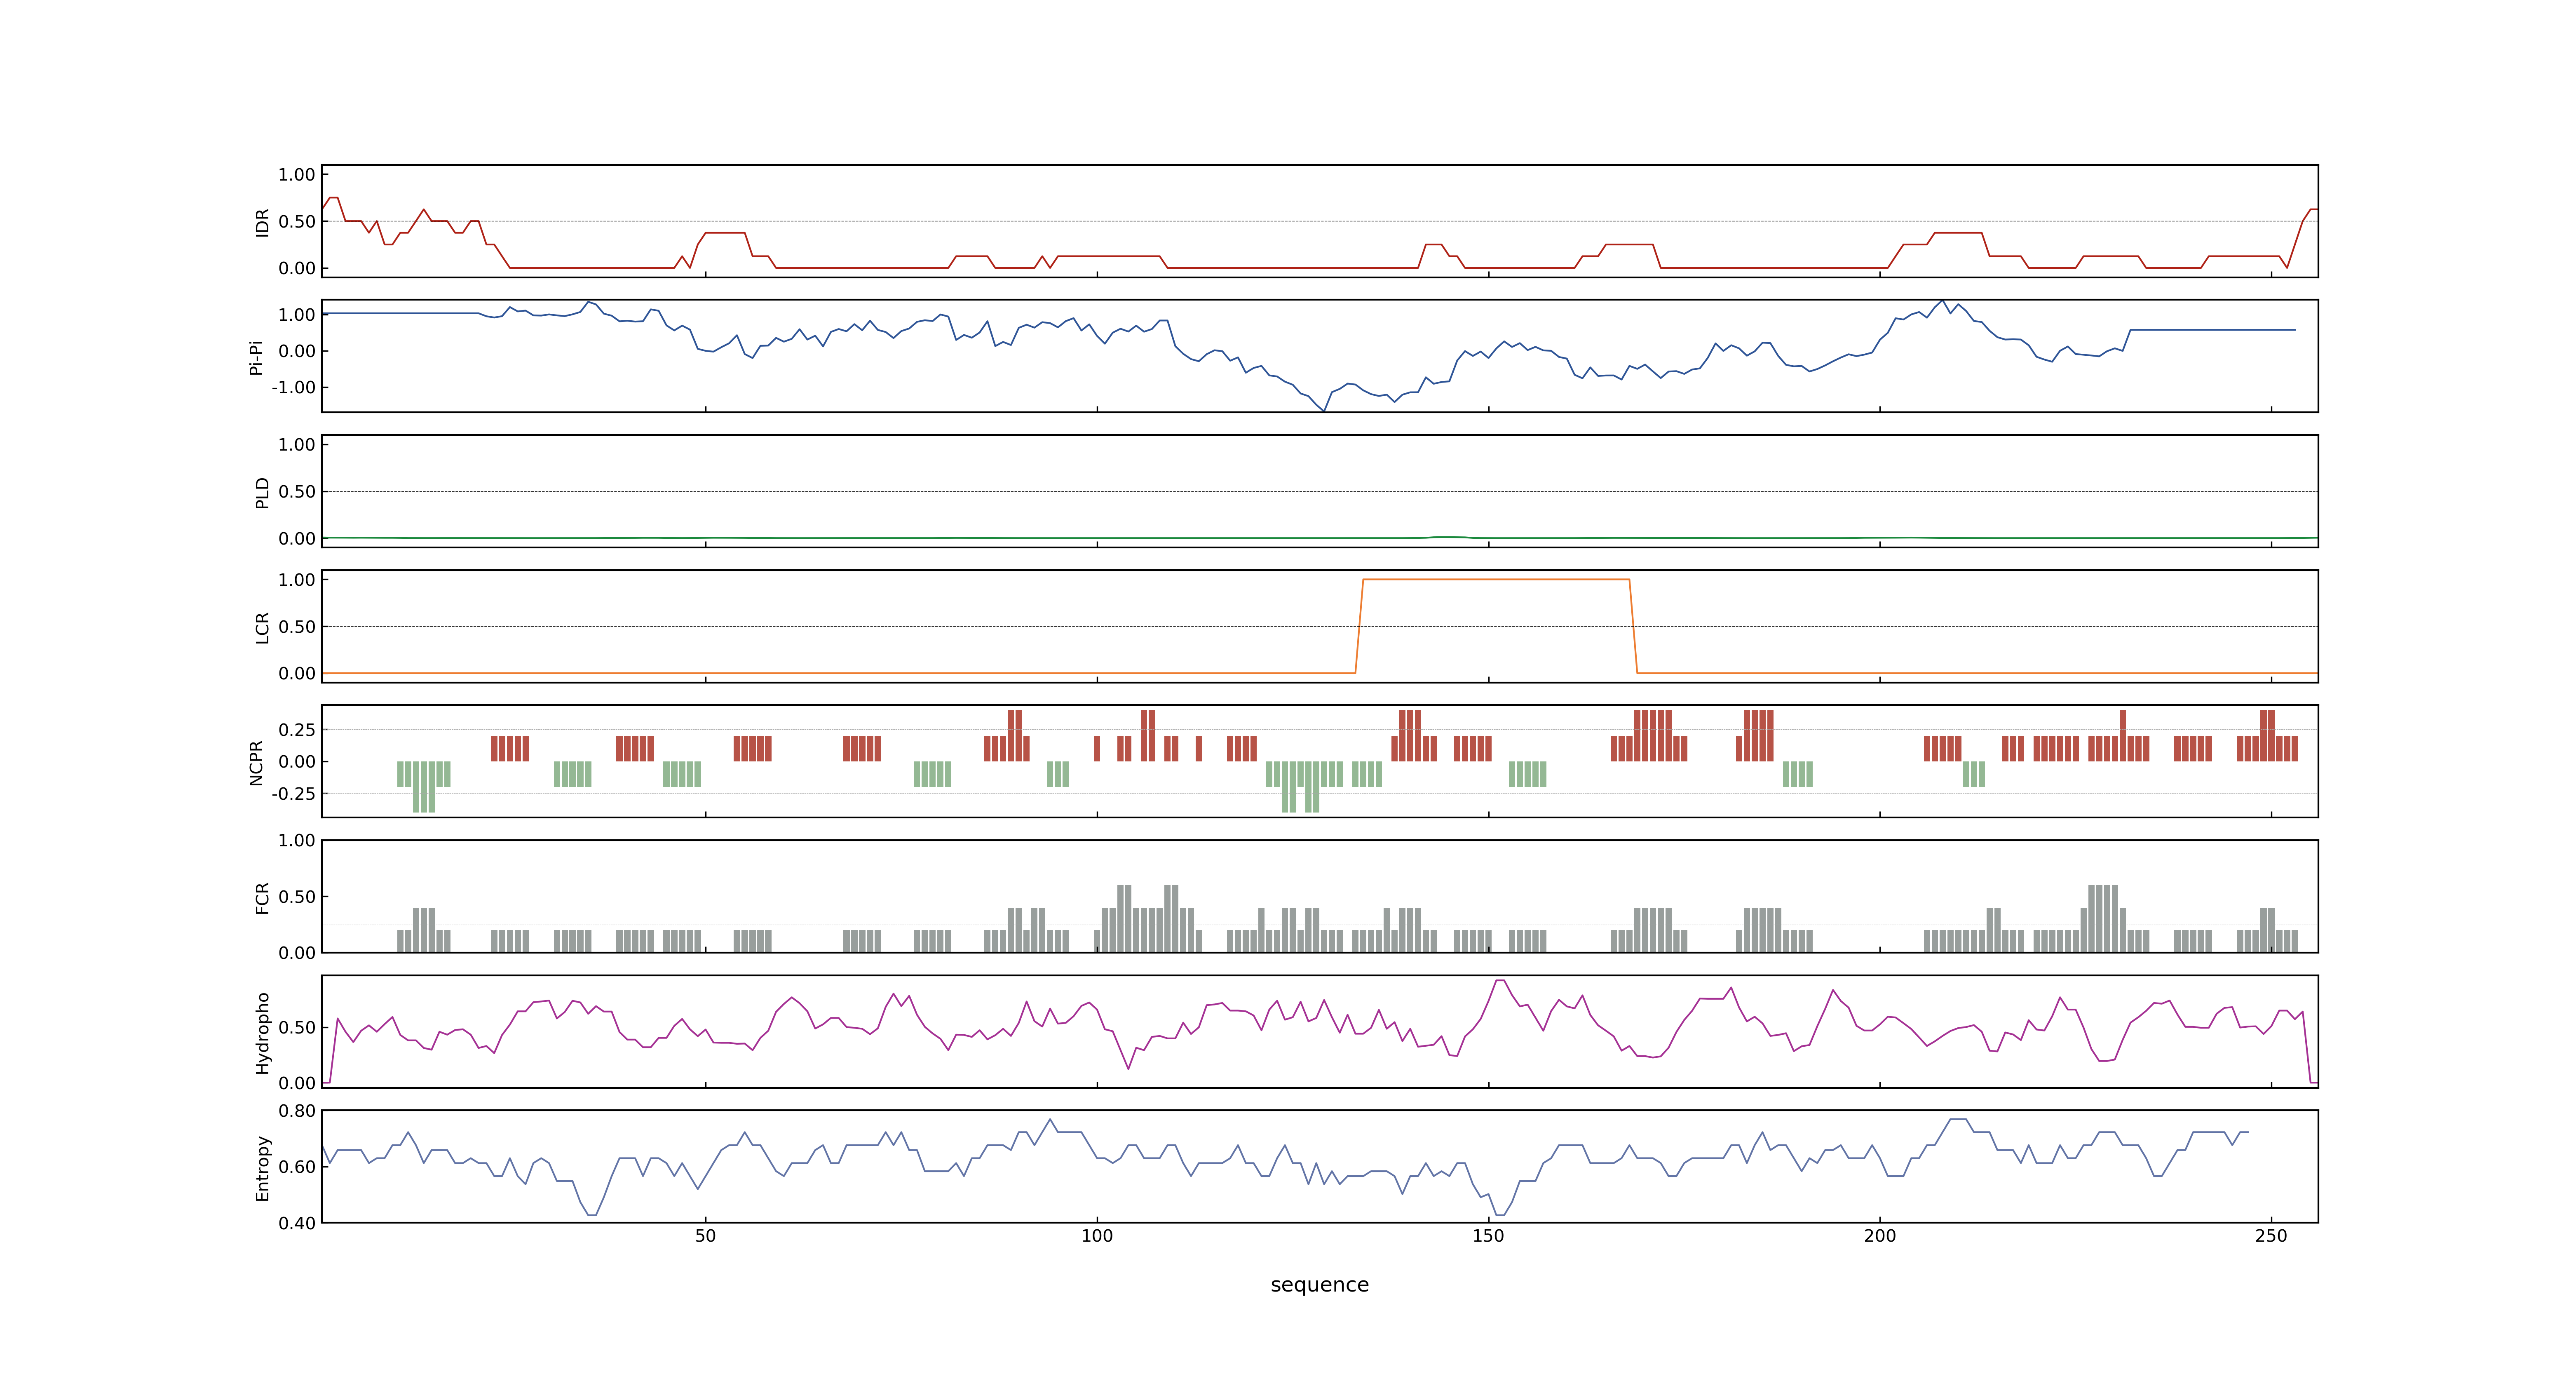The height and width of the screenshot is (1374, 2576).
Task: Click the Pi-Pi curve minimum near 130
Action: pyautogui.click(x=1324, y=410)
